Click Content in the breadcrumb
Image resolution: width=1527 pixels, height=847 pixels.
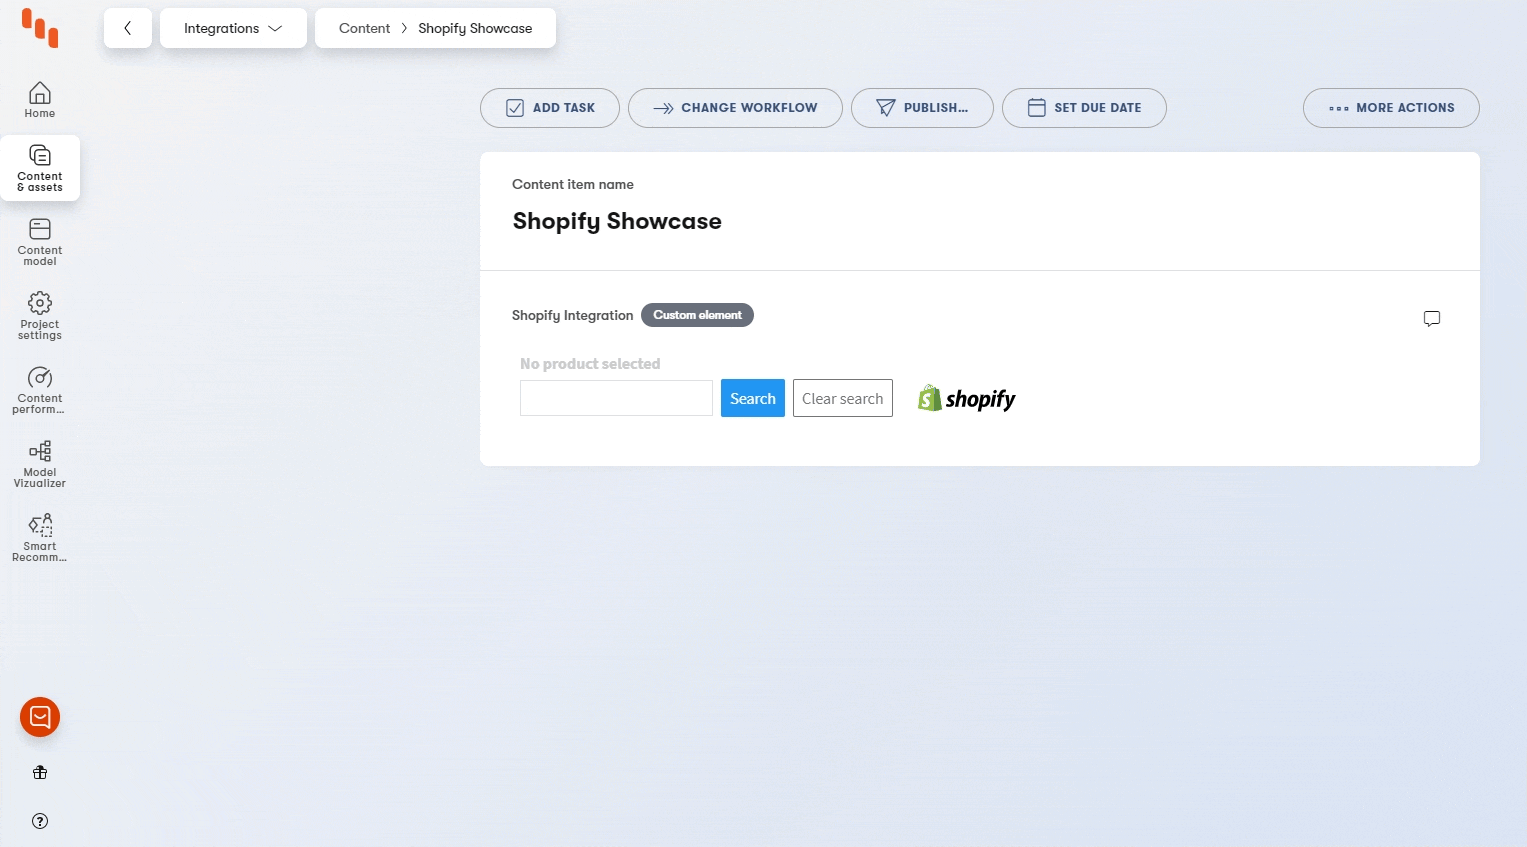click(x=364, y=28)
